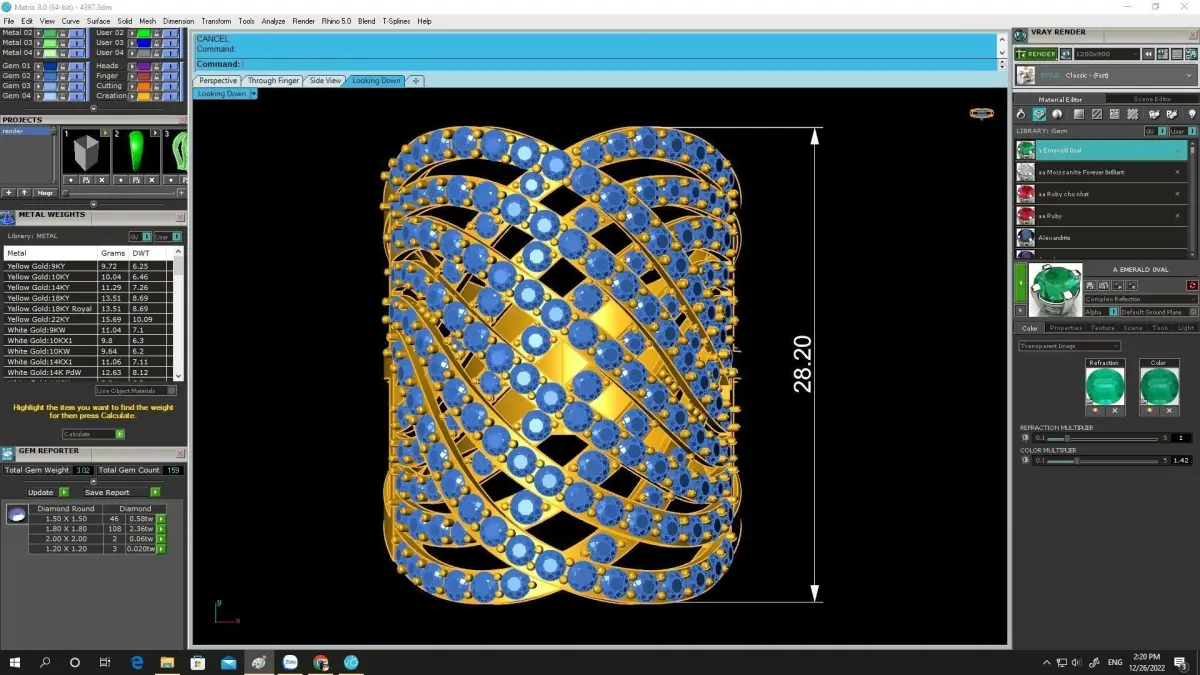Screen dimensions: 1200x675
Task: Click the light bulb icon in Material Editor
Action: pos(1191,114)
